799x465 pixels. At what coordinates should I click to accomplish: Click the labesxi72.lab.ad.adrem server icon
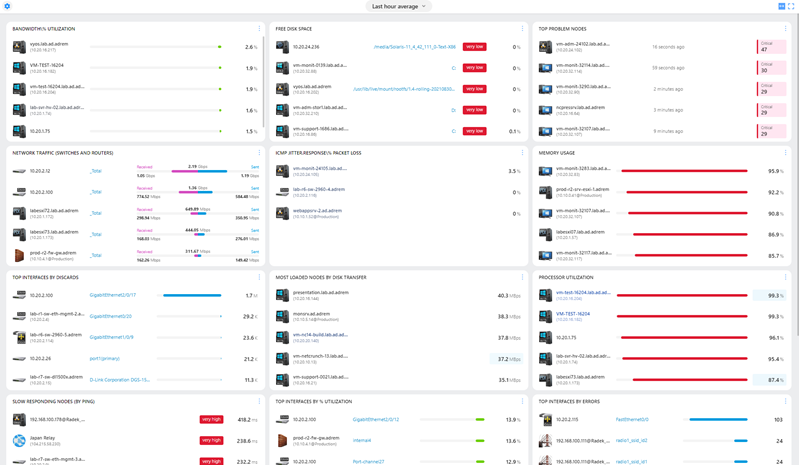point(19,213)
